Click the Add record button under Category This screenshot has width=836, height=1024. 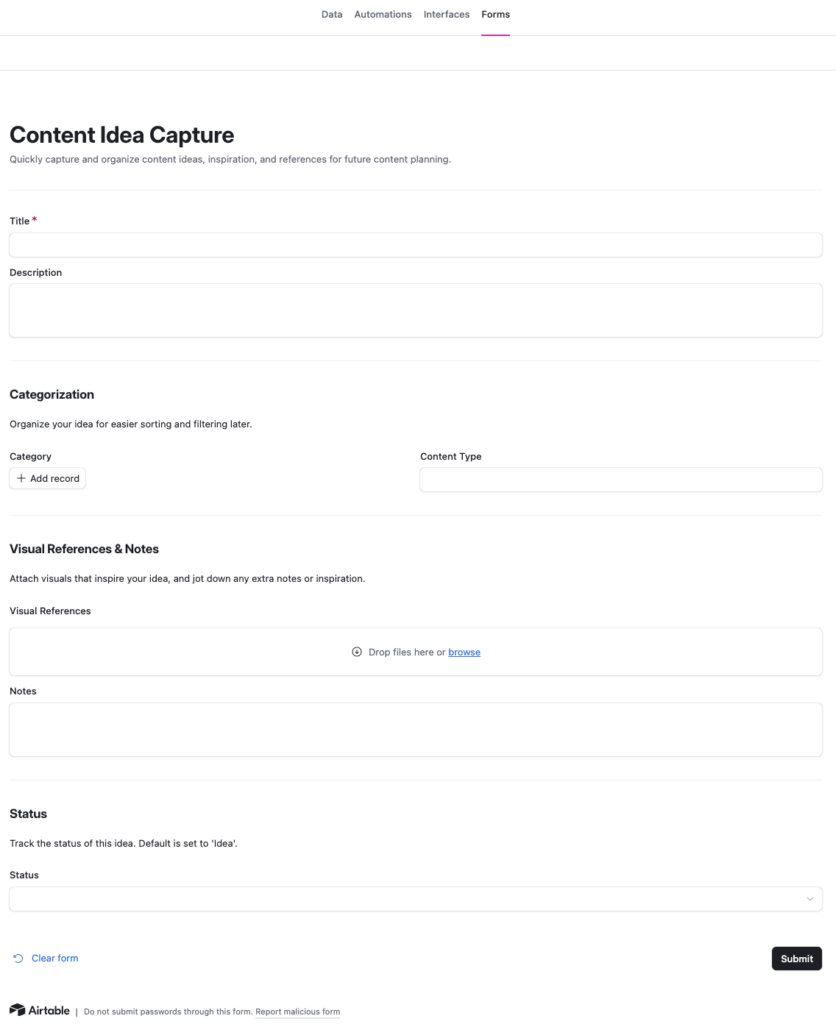click(48, 479)
